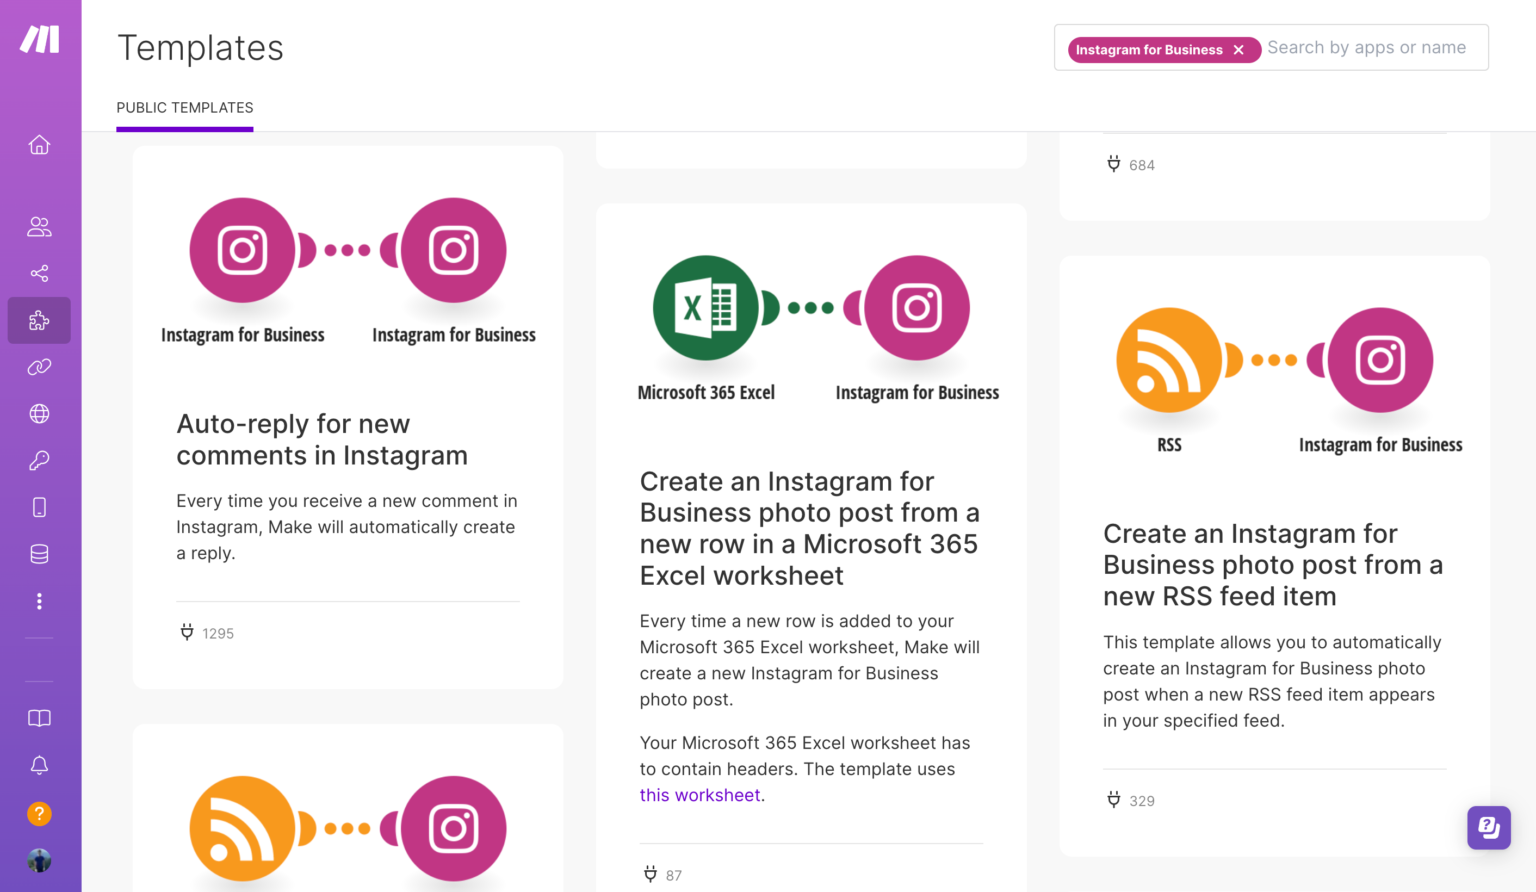Image resolution: width=1536 pixels, height=892 pixels.
Task: Open Webhooks globe icon
Action: point(39,413)
